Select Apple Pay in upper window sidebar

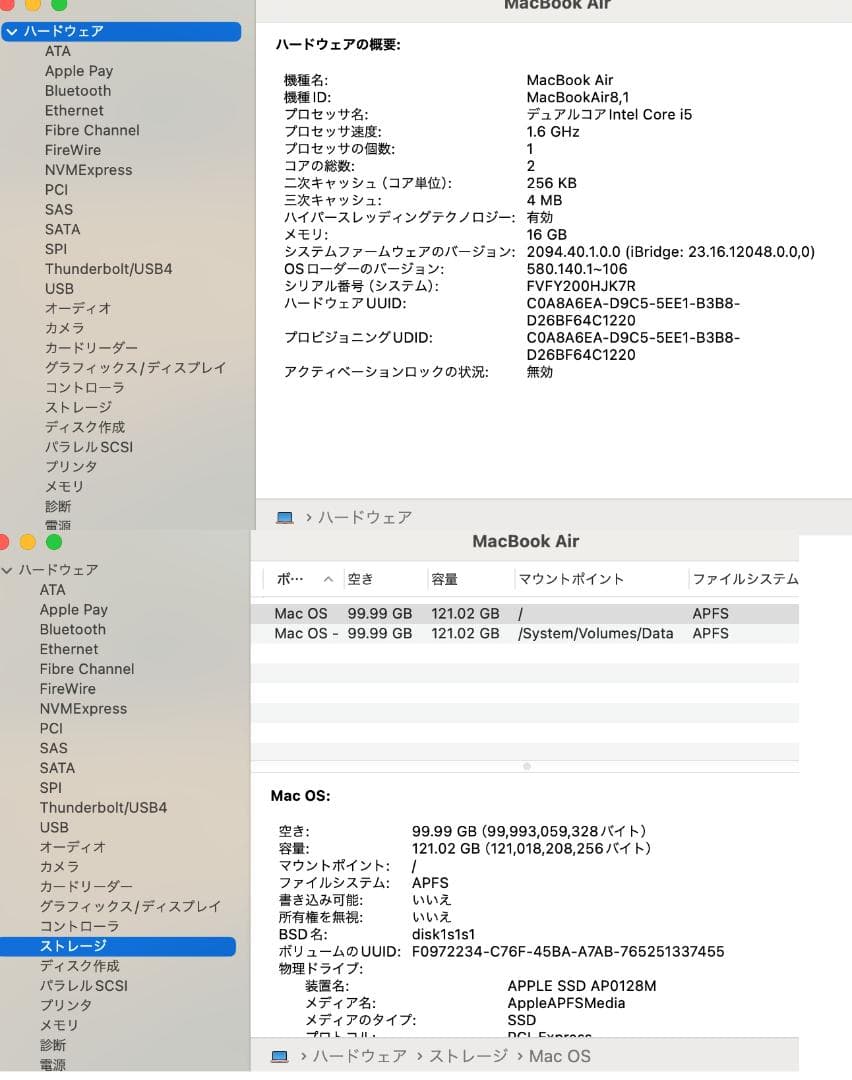click(79, 71)
